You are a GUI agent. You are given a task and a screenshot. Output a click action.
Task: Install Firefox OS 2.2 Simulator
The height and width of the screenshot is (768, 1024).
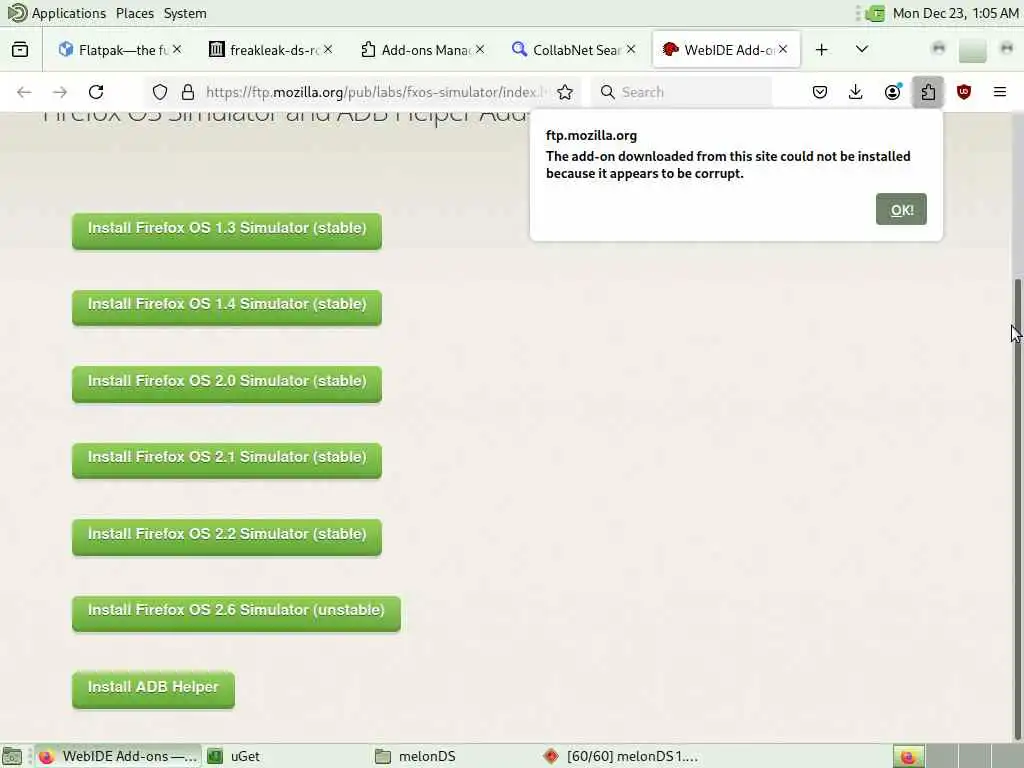[x=227, y=536]
